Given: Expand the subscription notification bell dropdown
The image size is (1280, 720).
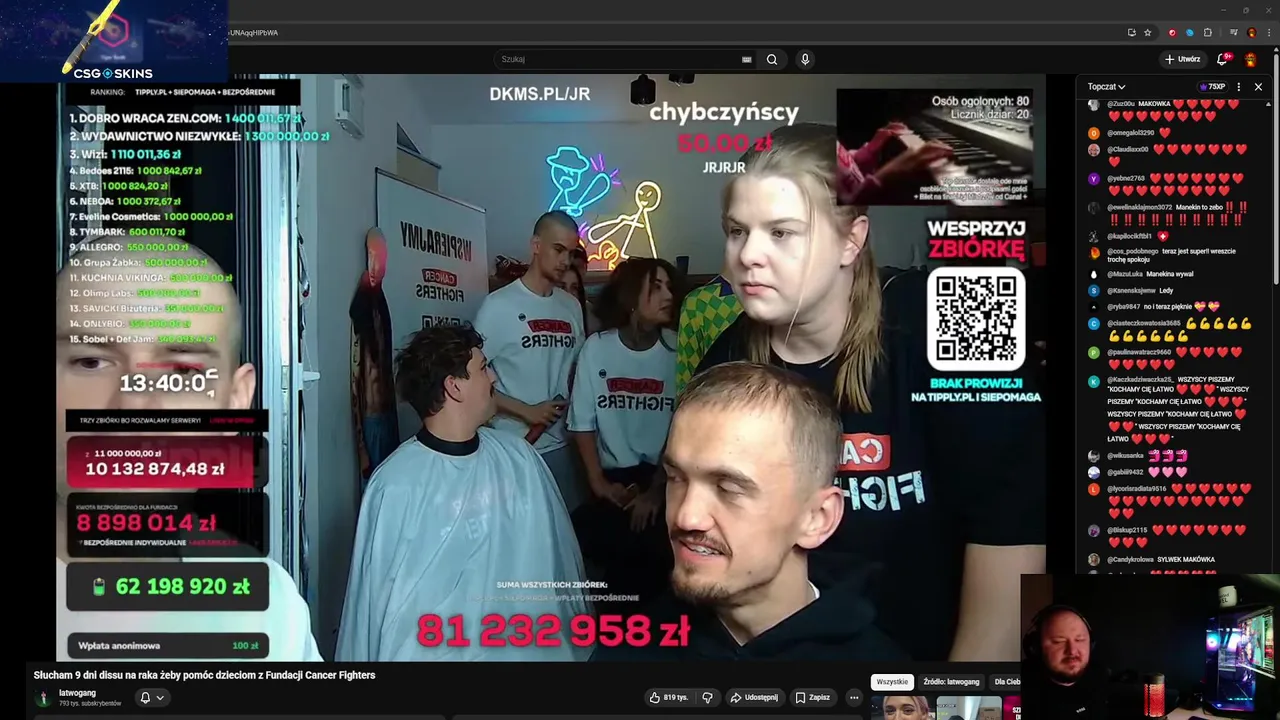Looking at the screenshot, I should coord(151,697).
